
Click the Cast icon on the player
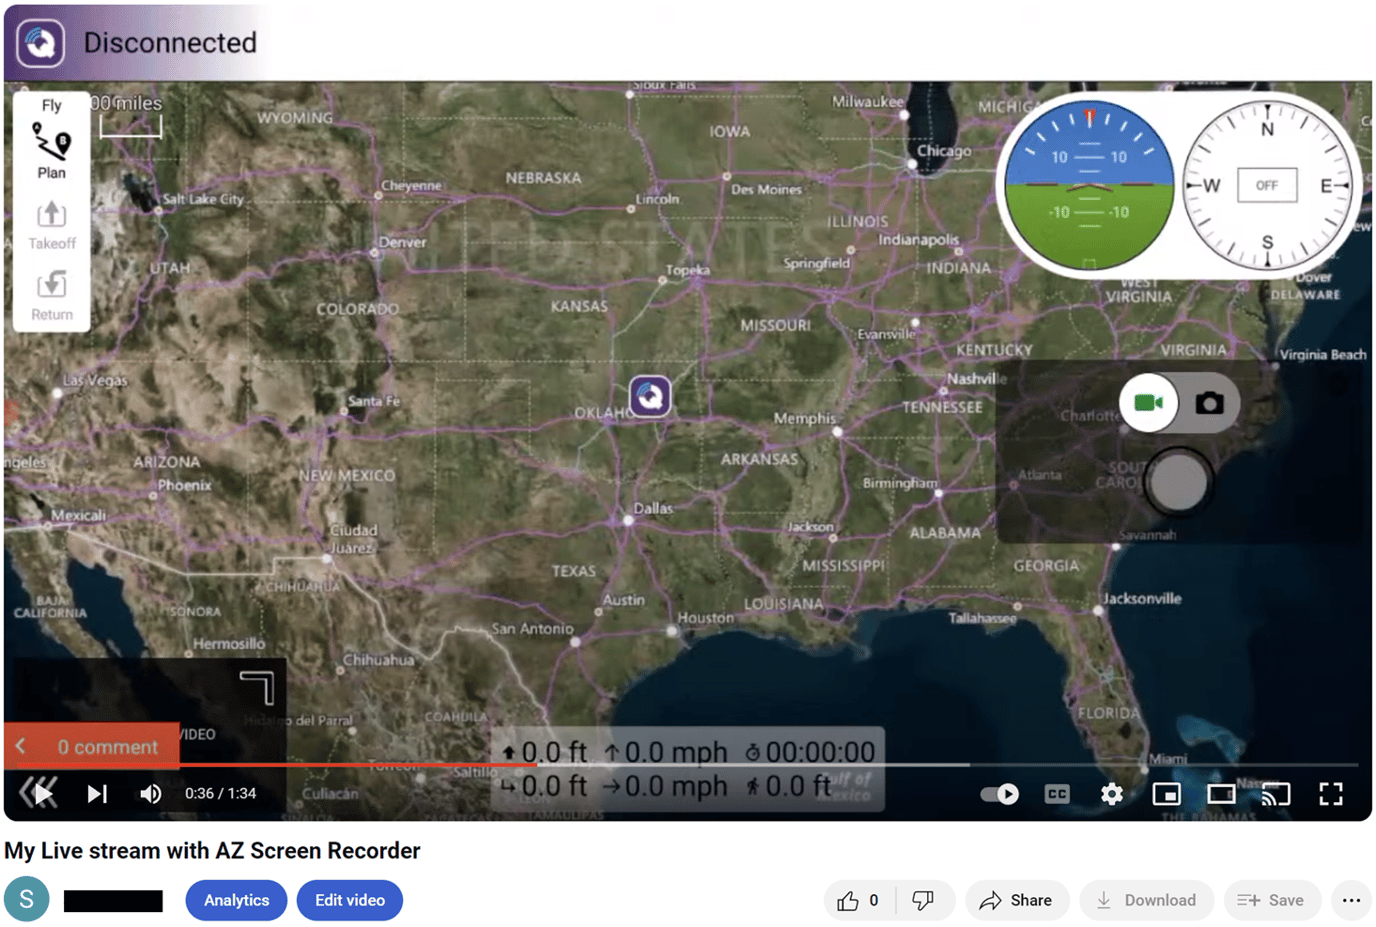pyautogui.click(x=1276, y=793)
